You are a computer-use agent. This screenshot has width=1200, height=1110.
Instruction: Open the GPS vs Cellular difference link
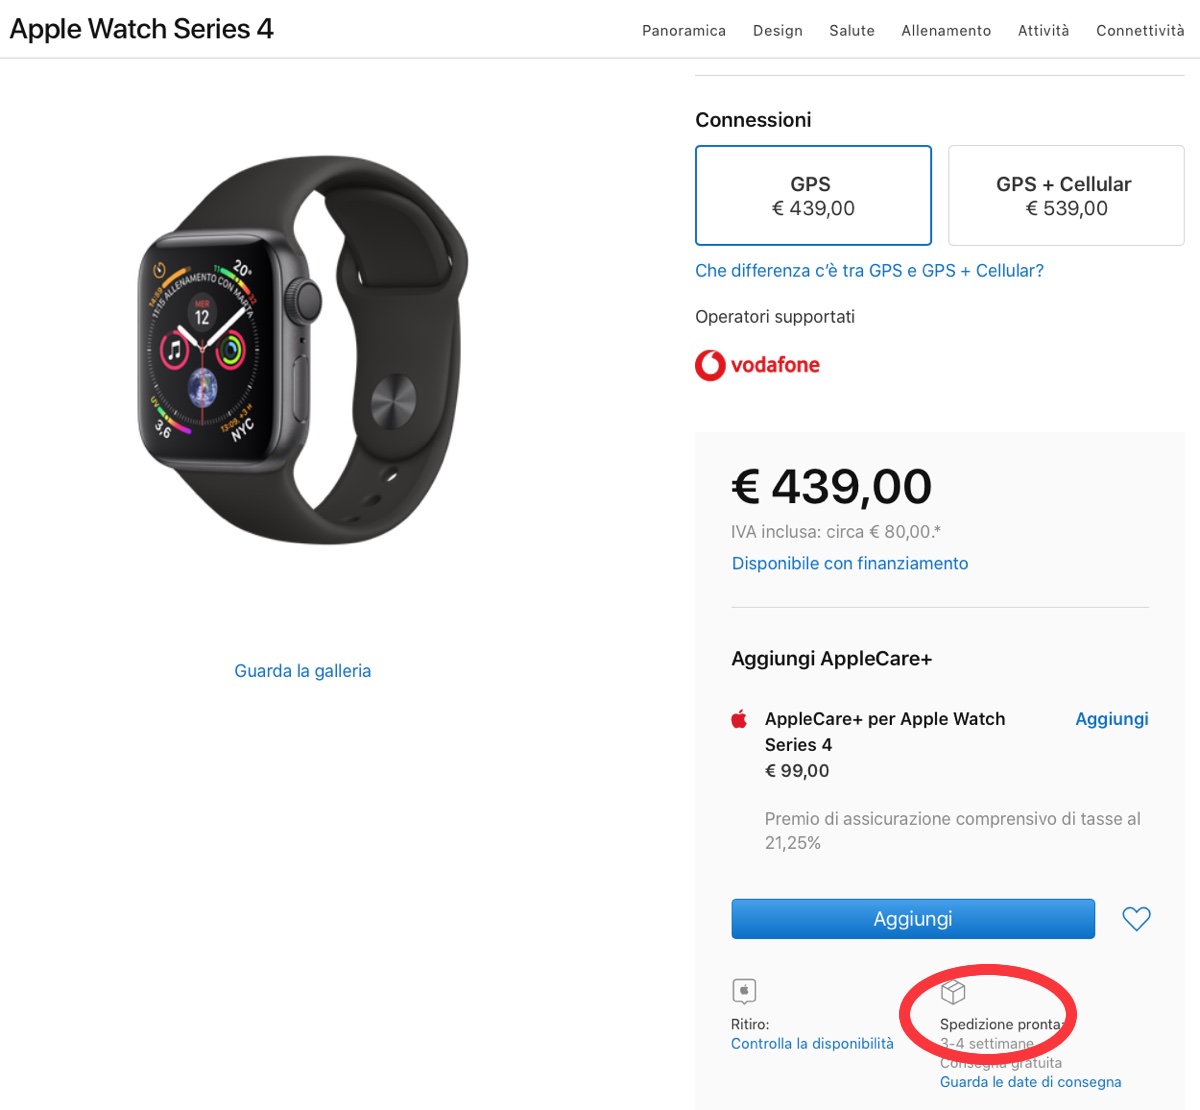pos(869,271)
